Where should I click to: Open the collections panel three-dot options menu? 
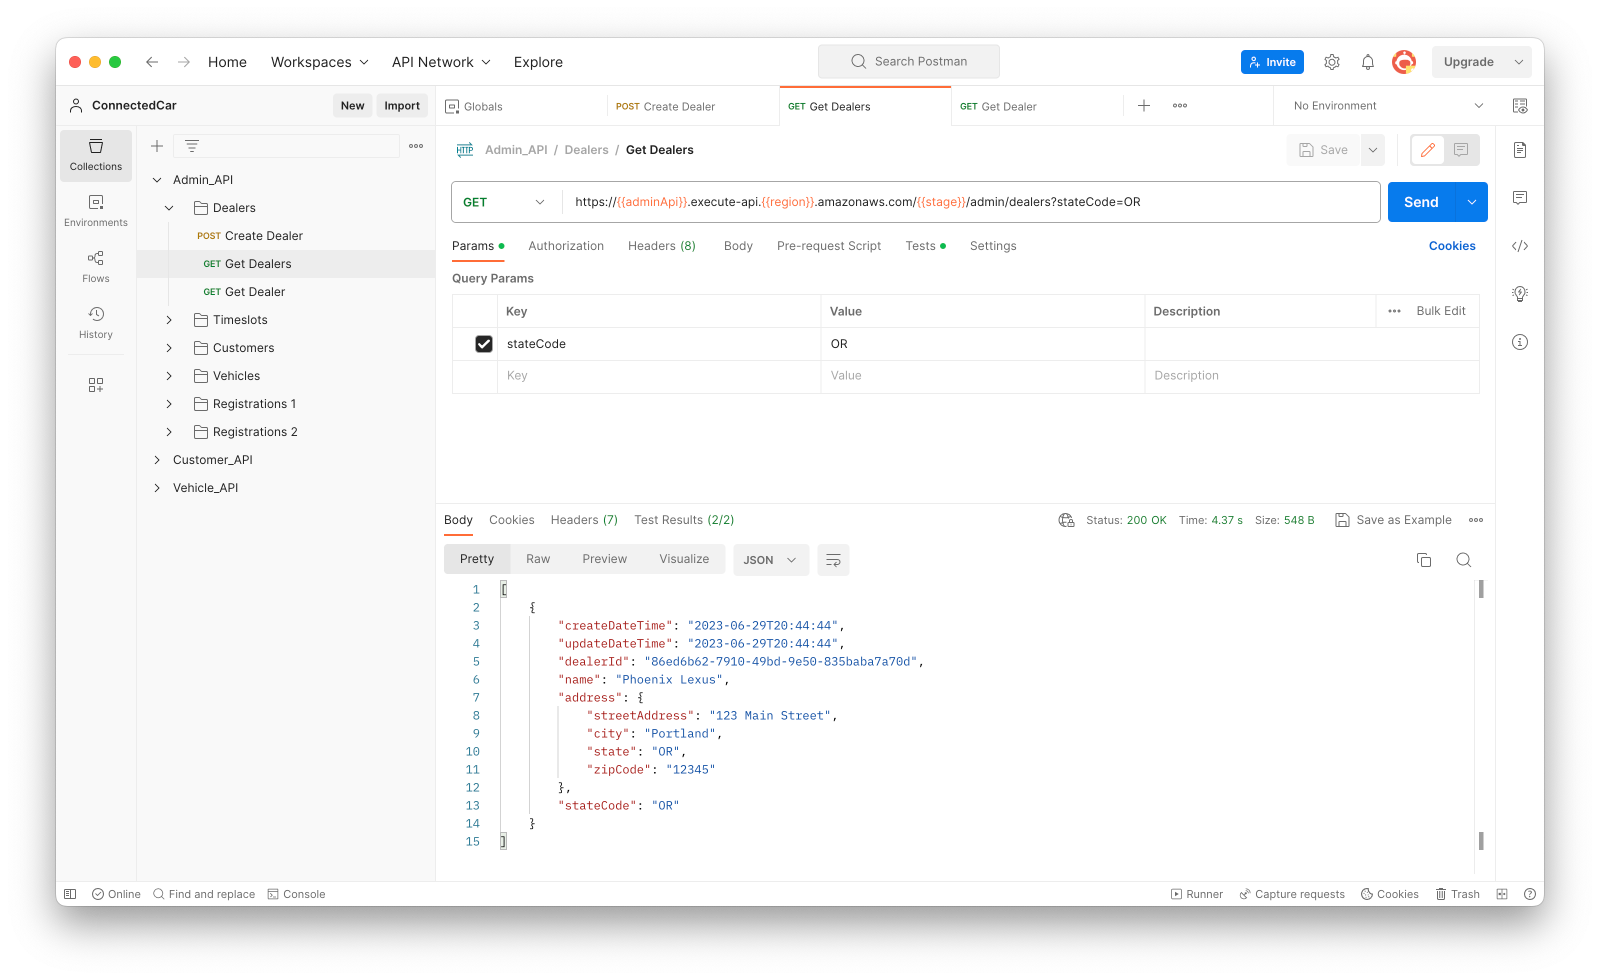pyautogui.click(x=416, y=146)
